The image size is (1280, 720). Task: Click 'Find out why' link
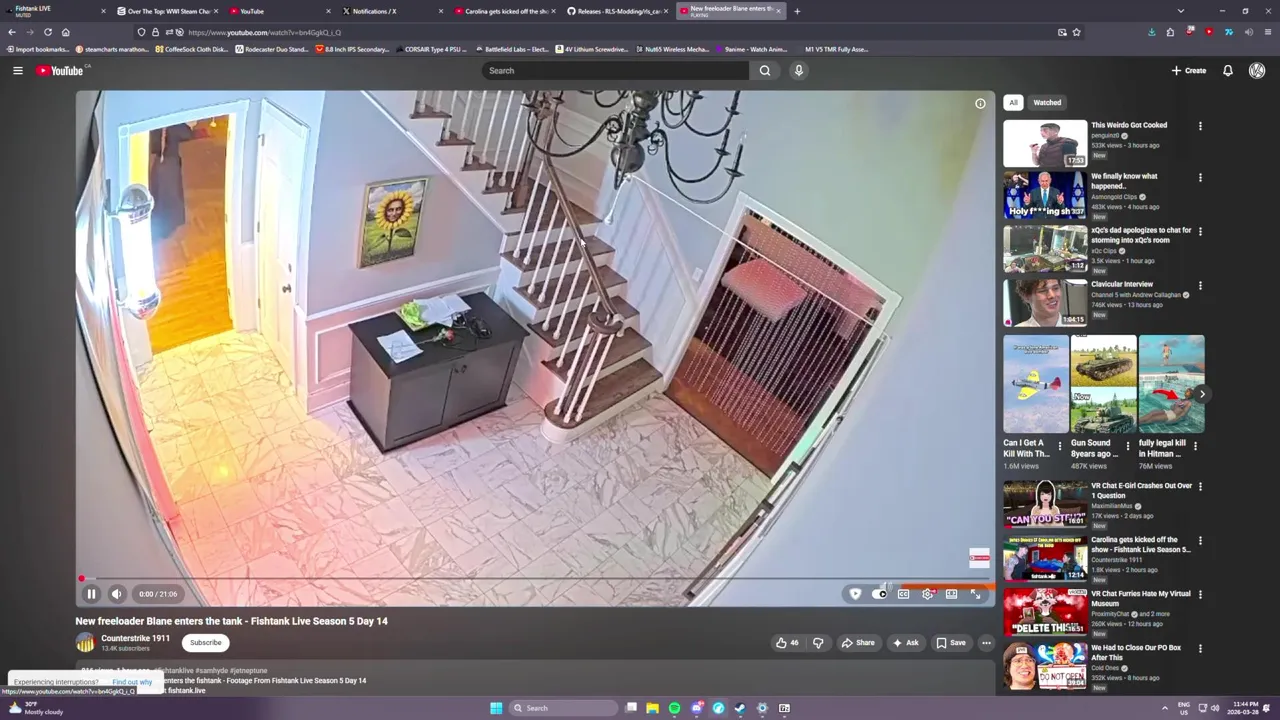[x=132, y=682]
